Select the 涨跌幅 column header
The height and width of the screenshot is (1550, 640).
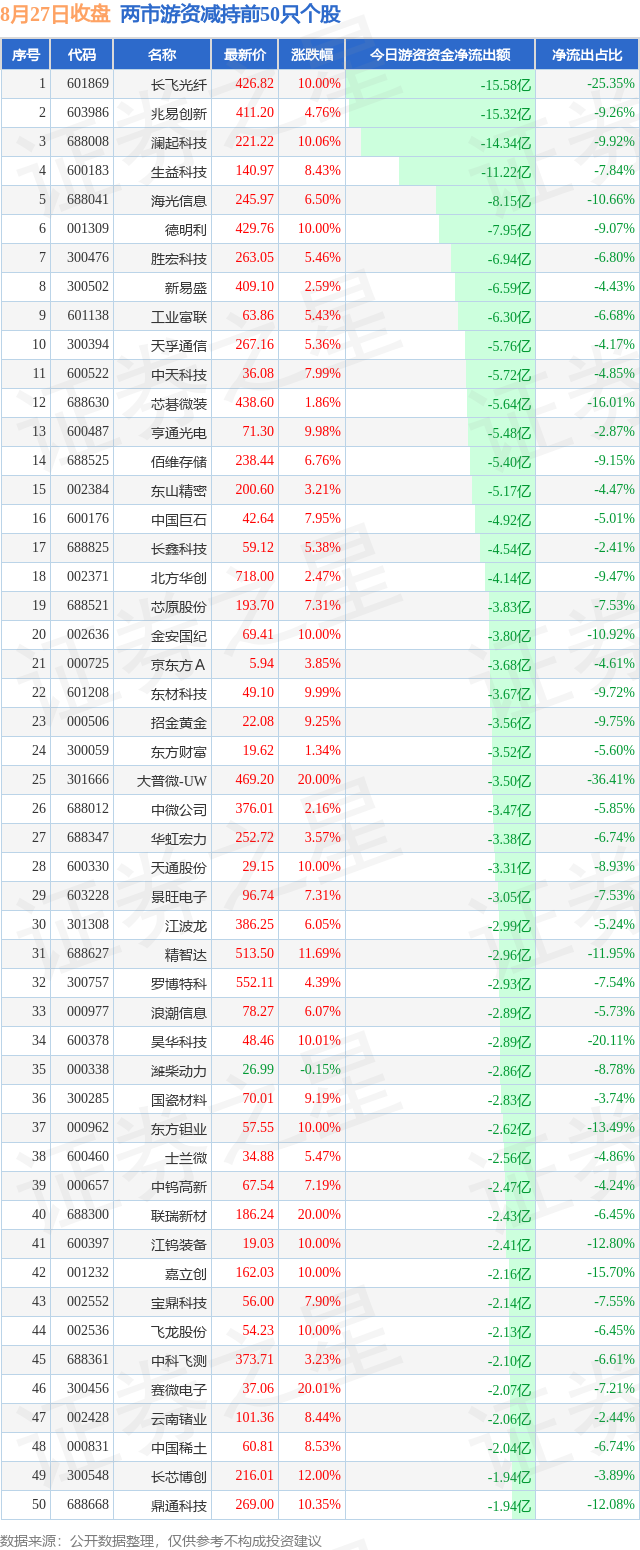pos(312,55)
